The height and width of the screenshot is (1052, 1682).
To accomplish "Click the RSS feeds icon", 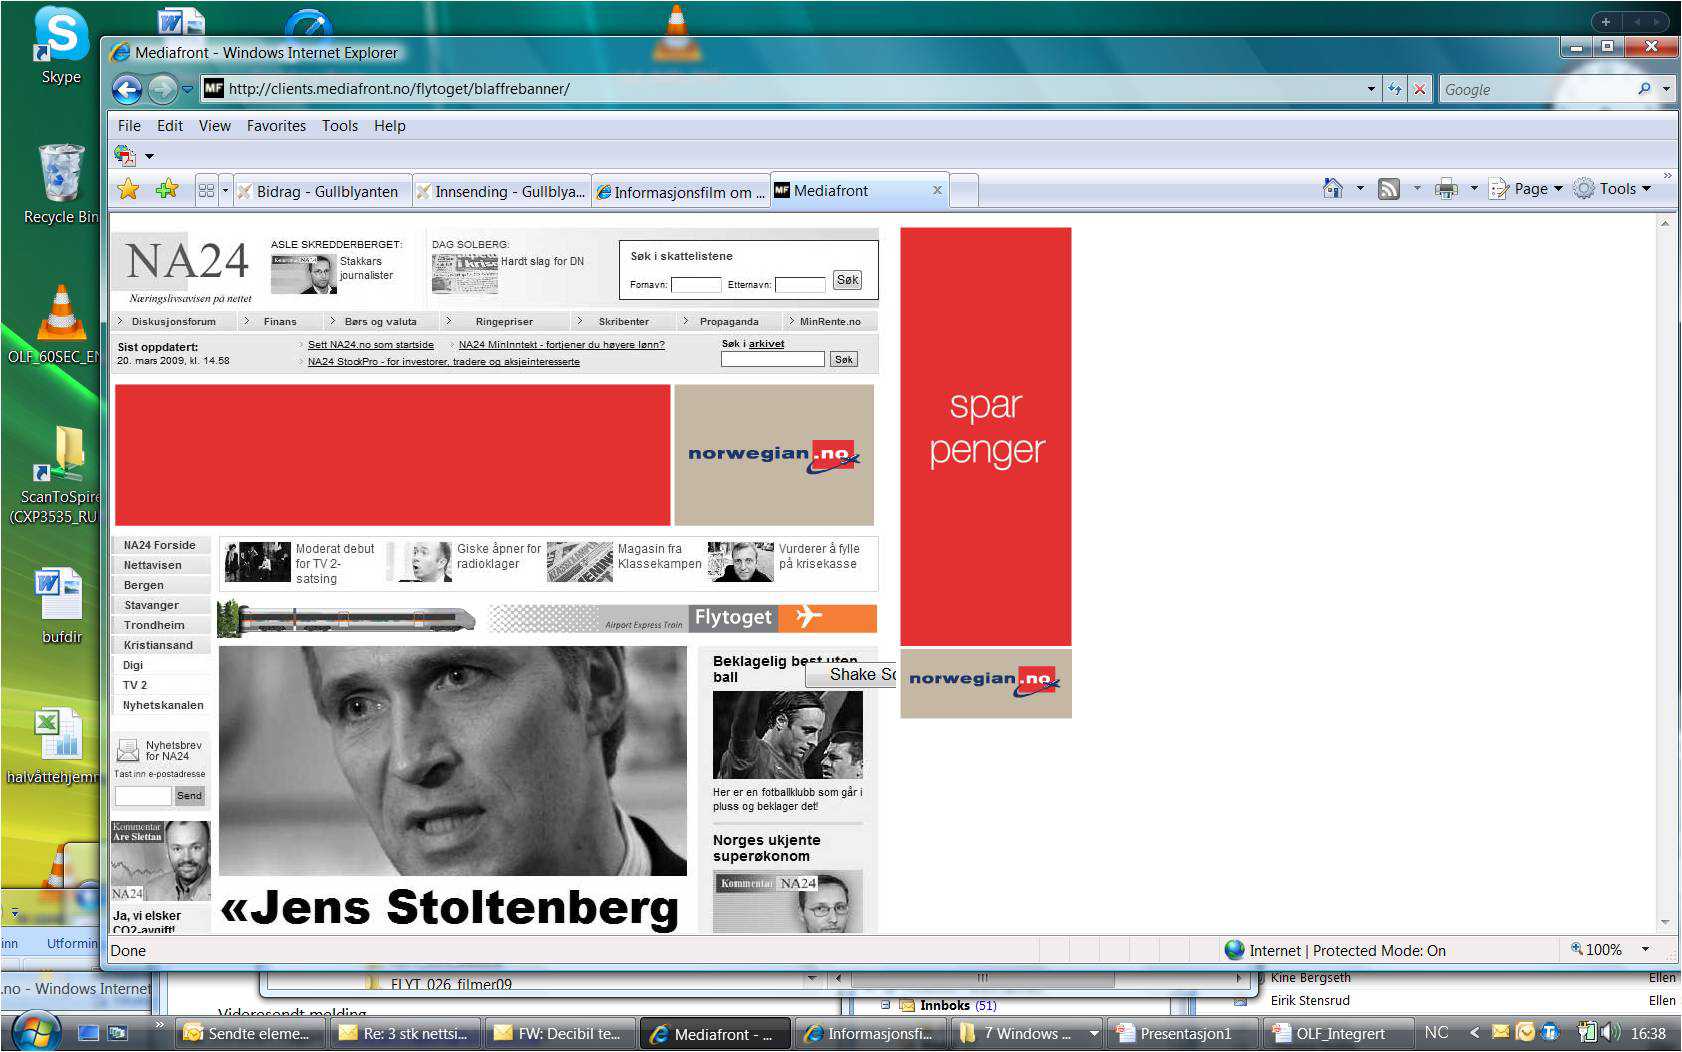I will [1389, 188].
